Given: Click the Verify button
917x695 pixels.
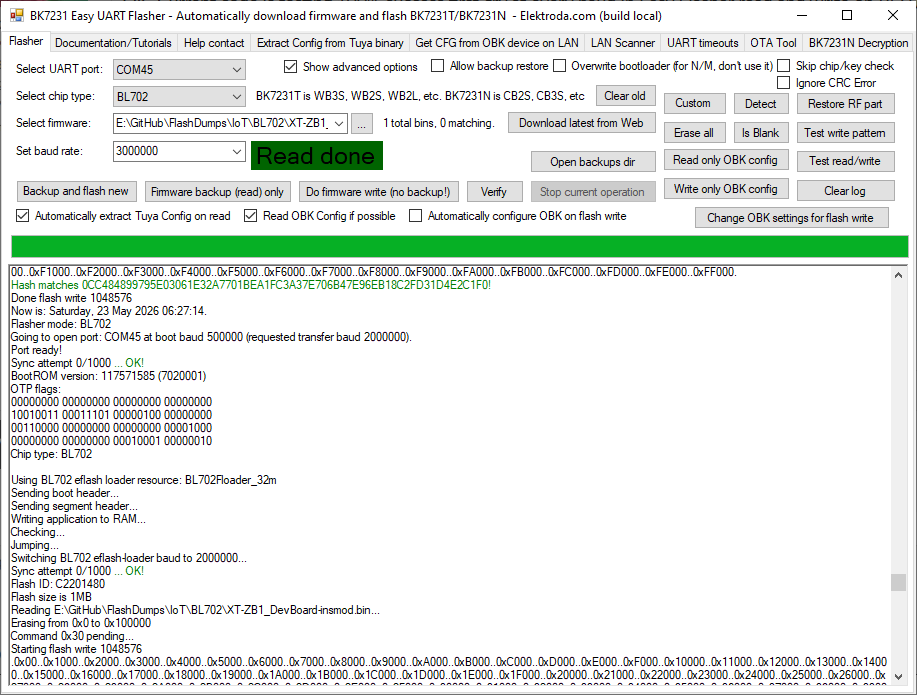Looking at the screenshot, I should click(x=494, y=192).
